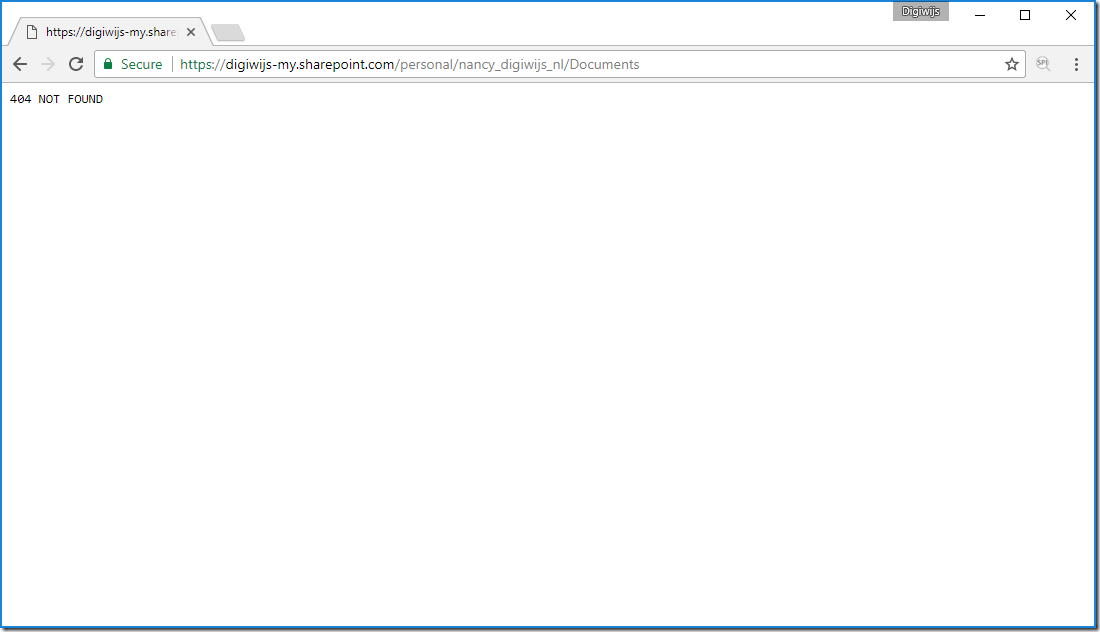View site info via green padlock
Viewport: 1100px width, 632px height.
108,65
